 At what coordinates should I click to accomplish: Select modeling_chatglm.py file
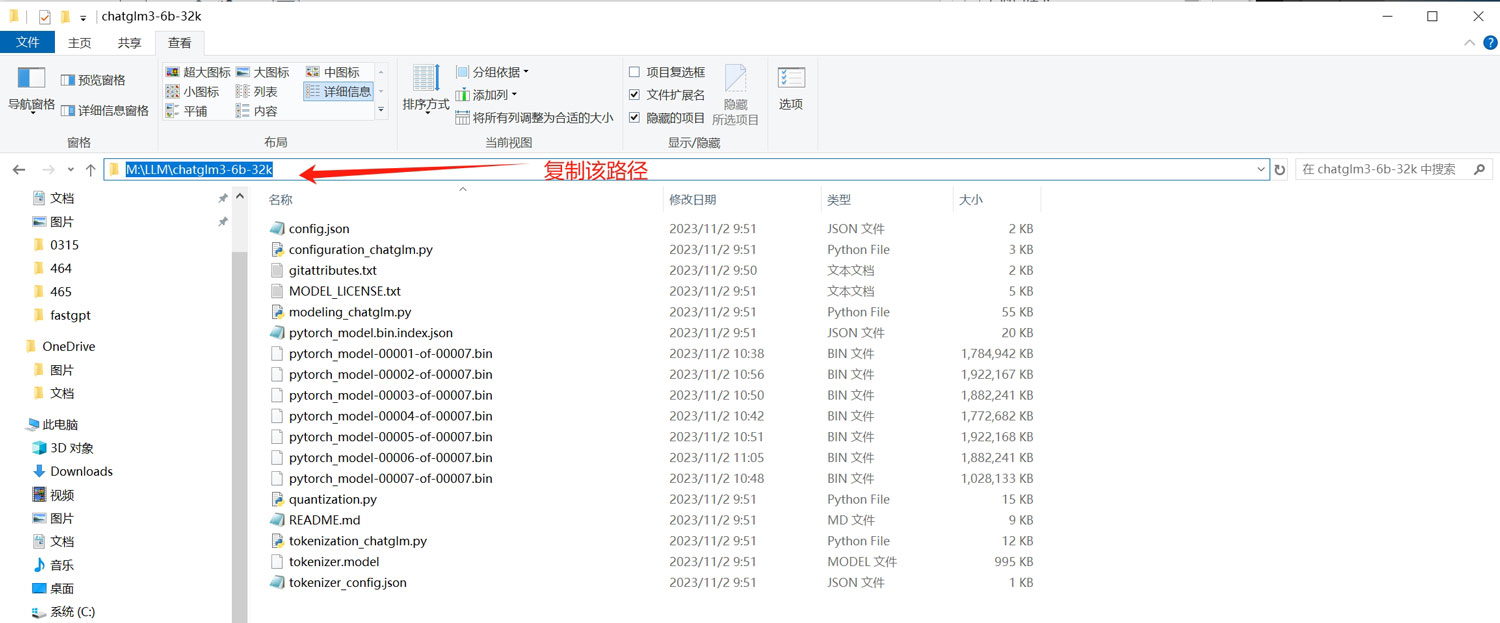point(350,312)
